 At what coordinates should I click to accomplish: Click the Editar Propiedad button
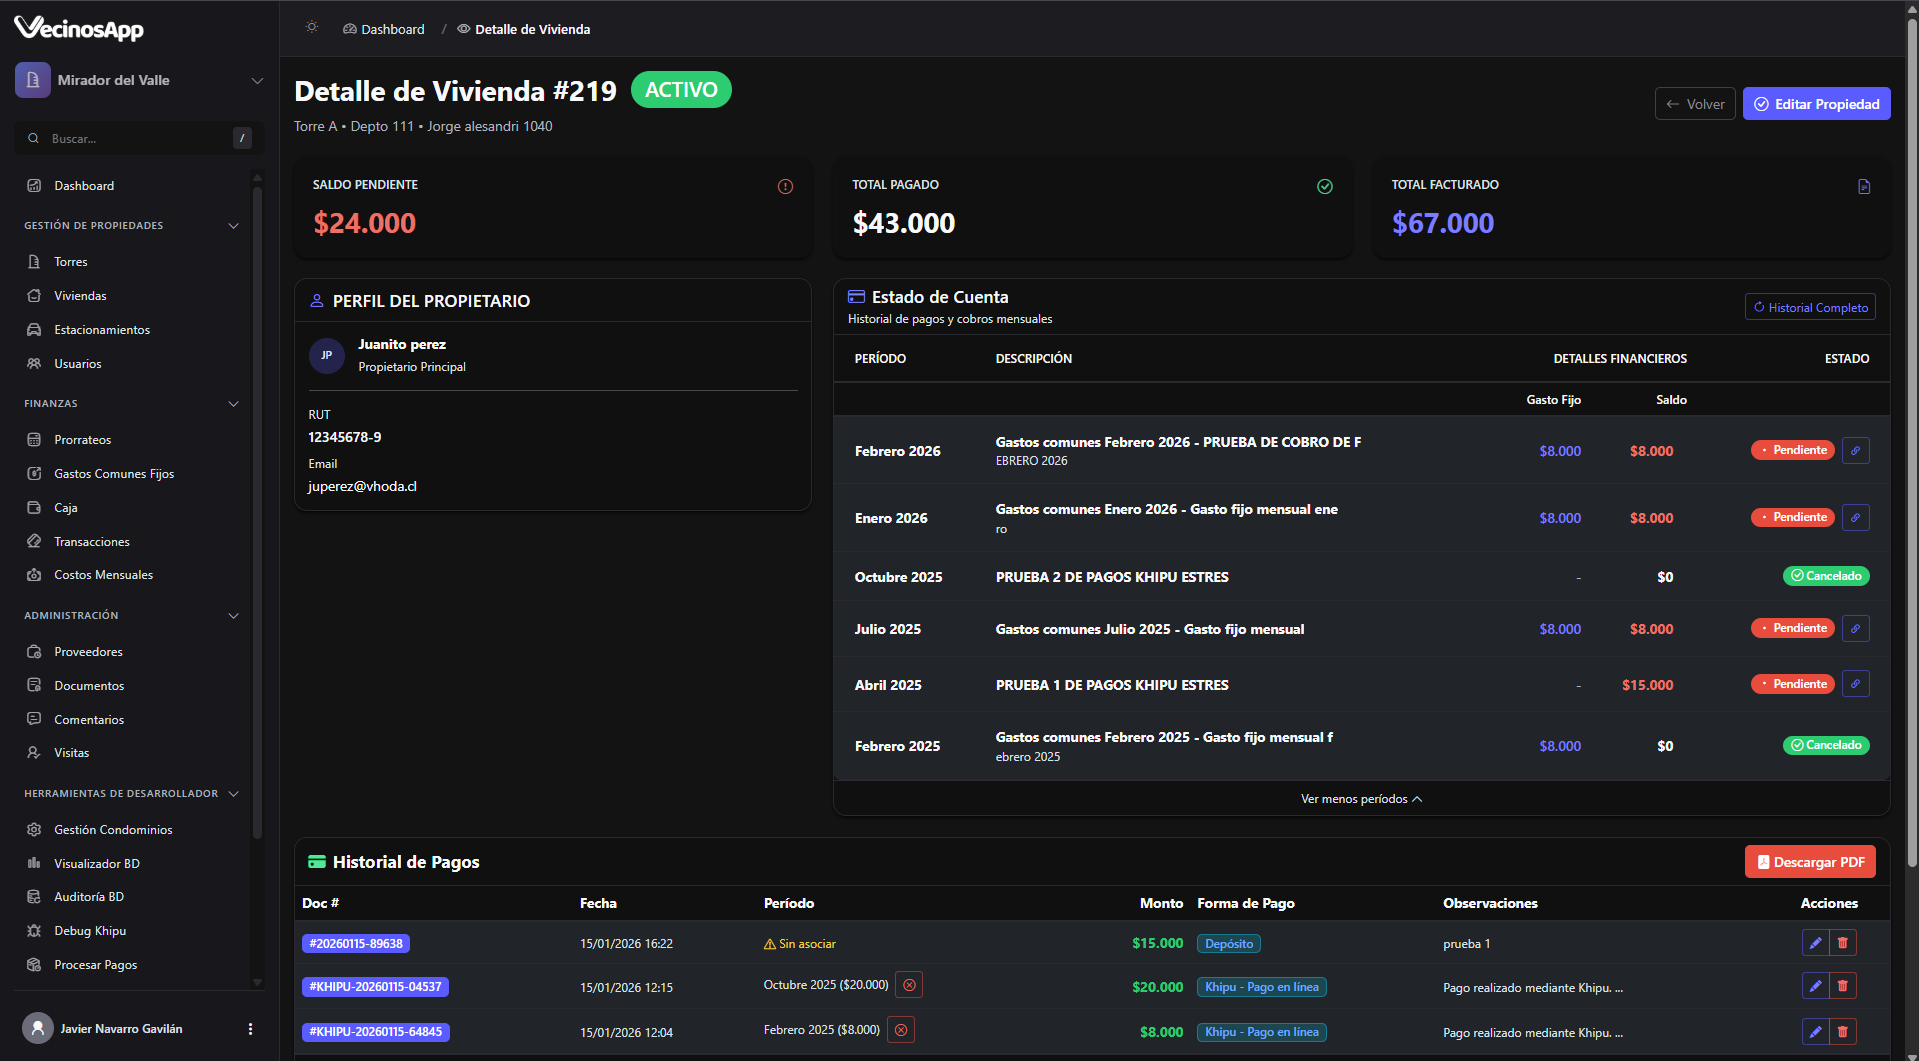click(1816, 104)
